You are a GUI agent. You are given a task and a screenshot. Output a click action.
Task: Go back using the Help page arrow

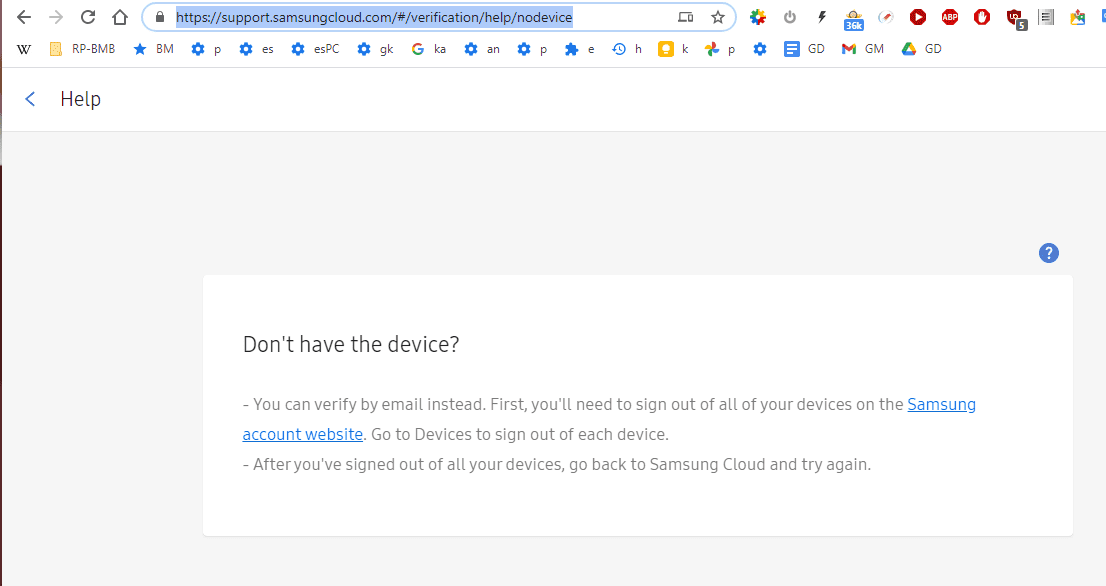(x=31, y=99)
